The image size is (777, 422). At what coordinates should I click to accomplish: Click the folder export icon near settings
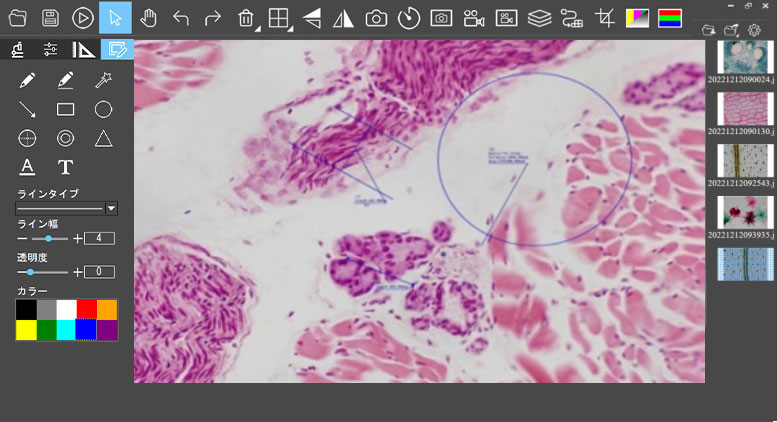click(x=731, y=30)
